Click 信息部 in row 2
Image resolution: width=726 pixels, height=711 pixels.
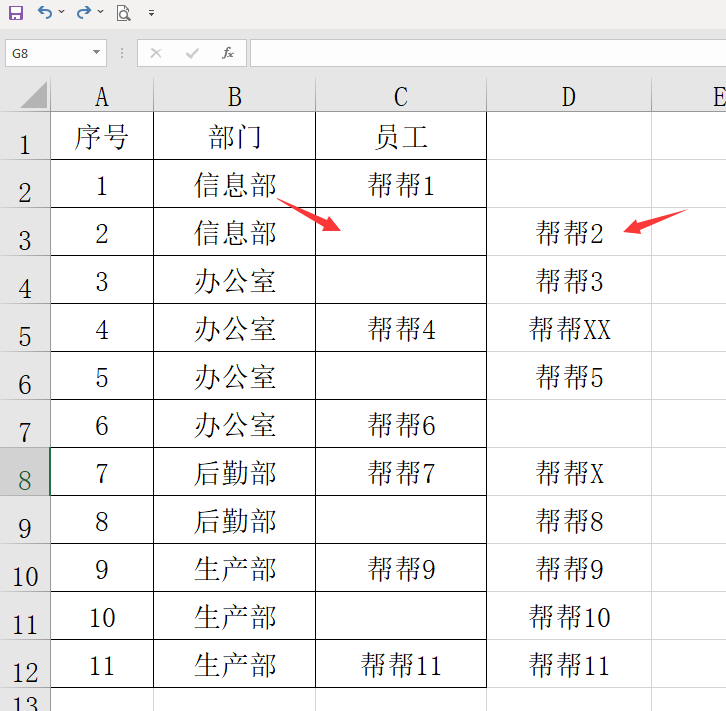point(234,184)
